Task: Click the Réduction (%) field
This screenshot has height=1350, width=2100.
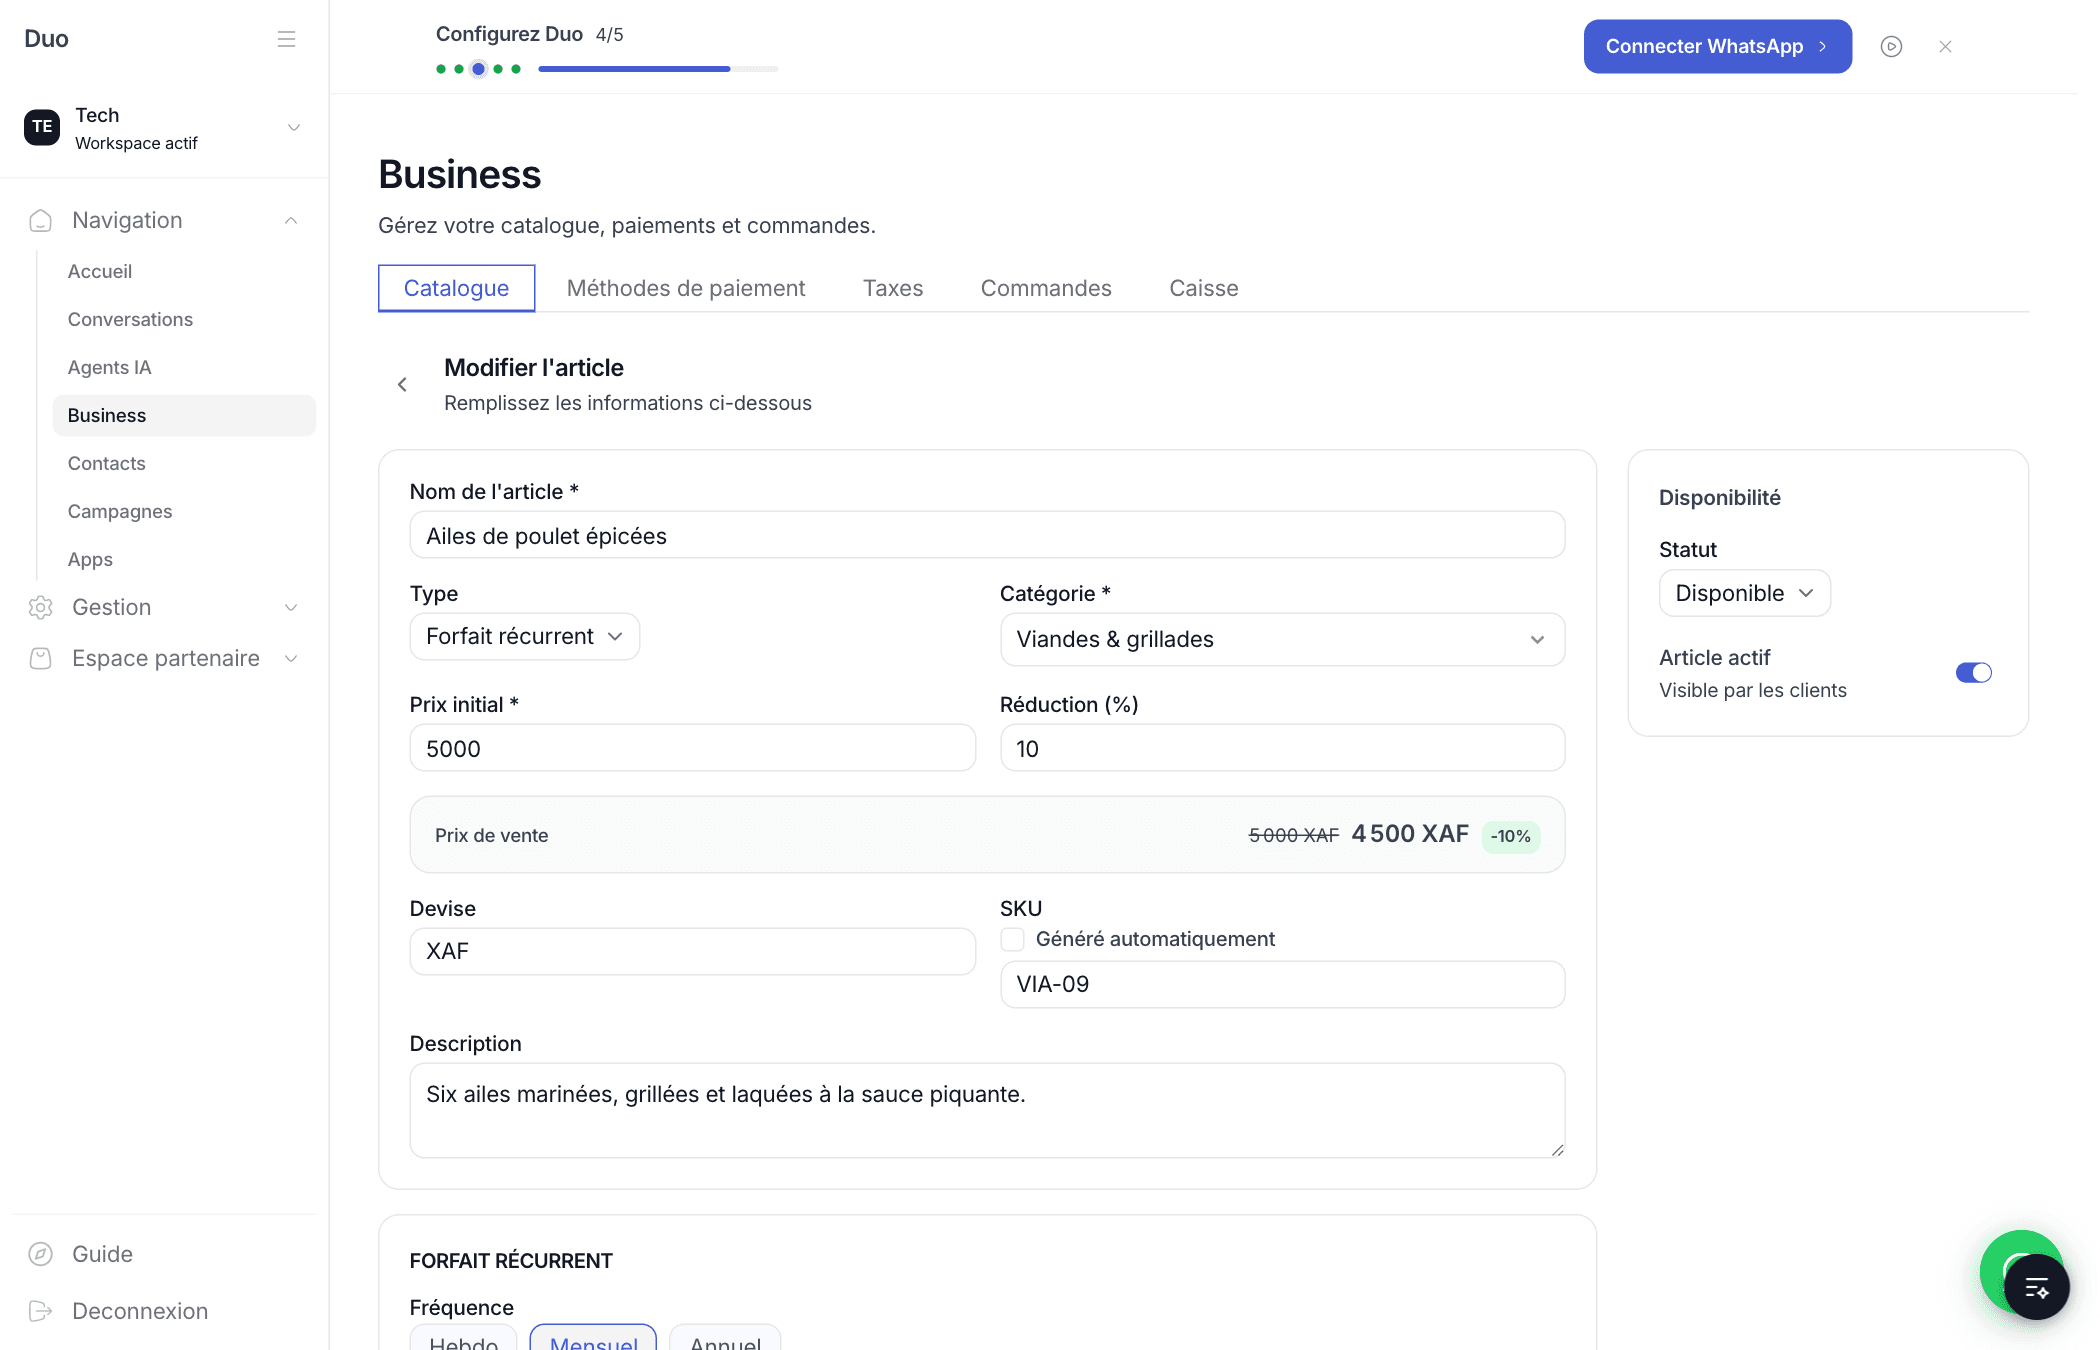Action: click(x=1282, y=748)
